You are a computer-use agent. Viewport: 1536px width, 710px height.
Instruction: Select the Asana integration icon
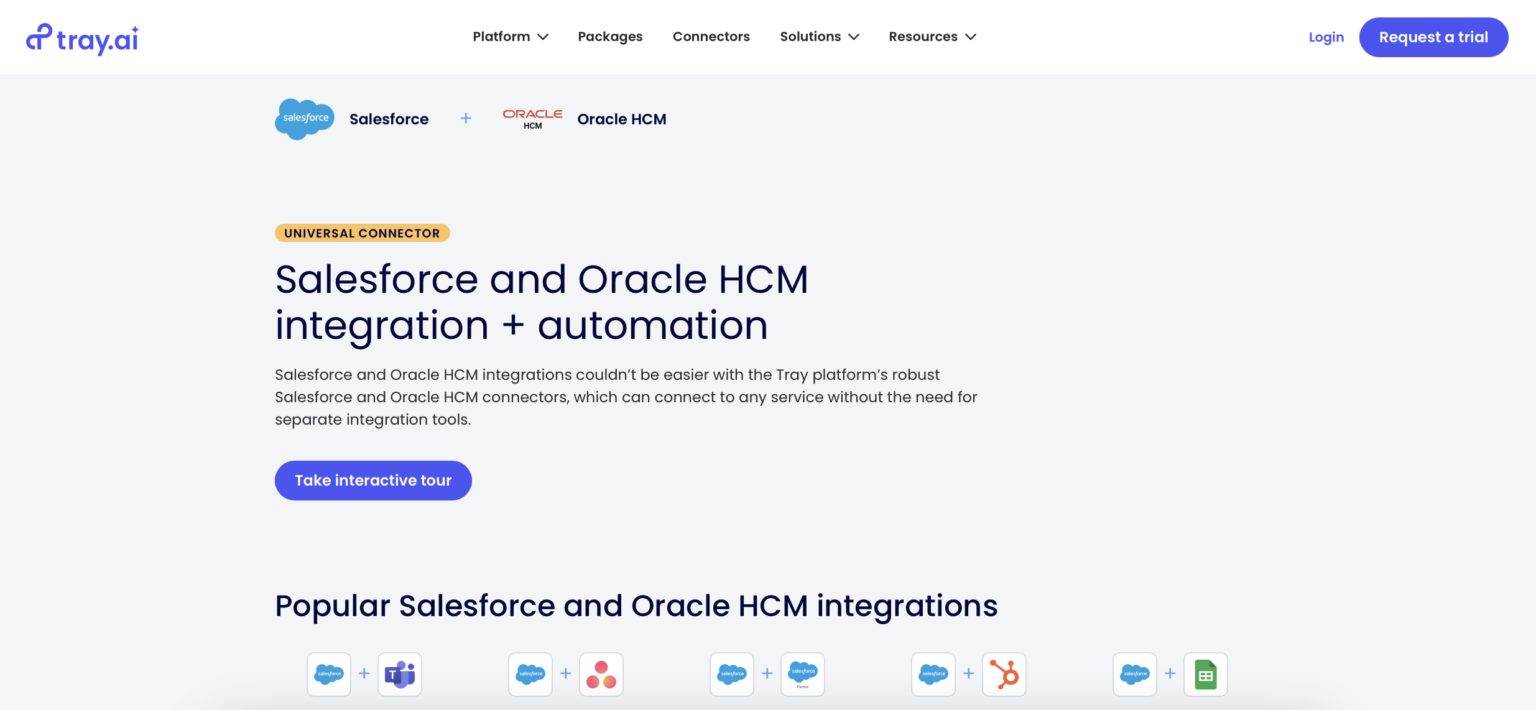(x=601, y=674)
